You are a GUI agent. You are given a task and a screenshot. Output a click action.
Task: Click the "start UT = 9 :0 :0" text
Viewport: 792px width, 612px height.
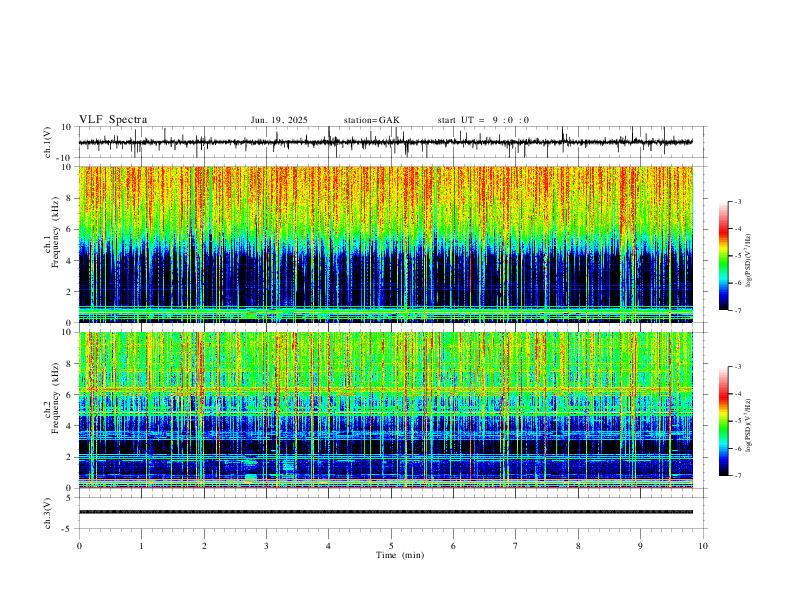pos(483,120)
